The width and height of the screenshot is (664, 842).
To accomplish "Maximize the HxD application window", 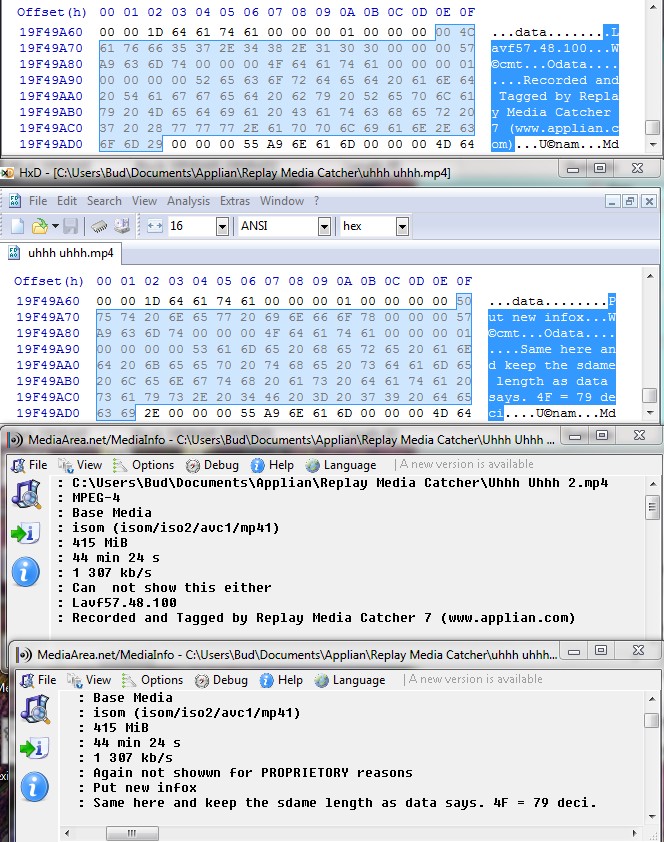I will [600, 168].
